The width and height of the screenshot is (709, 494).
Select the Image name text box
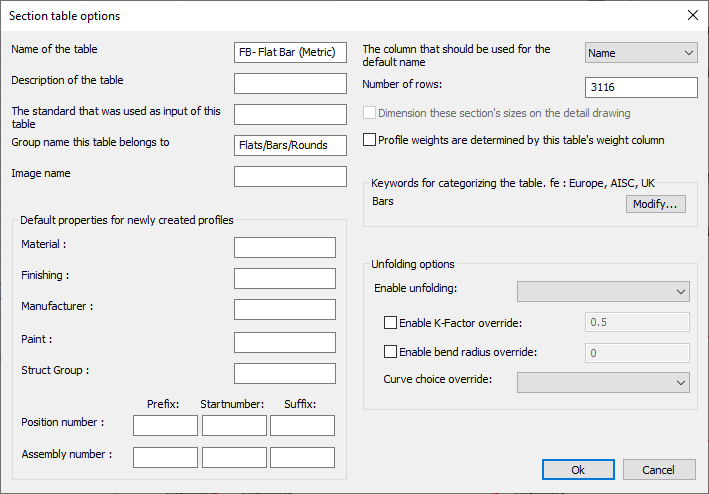click(x=290, y=176)
